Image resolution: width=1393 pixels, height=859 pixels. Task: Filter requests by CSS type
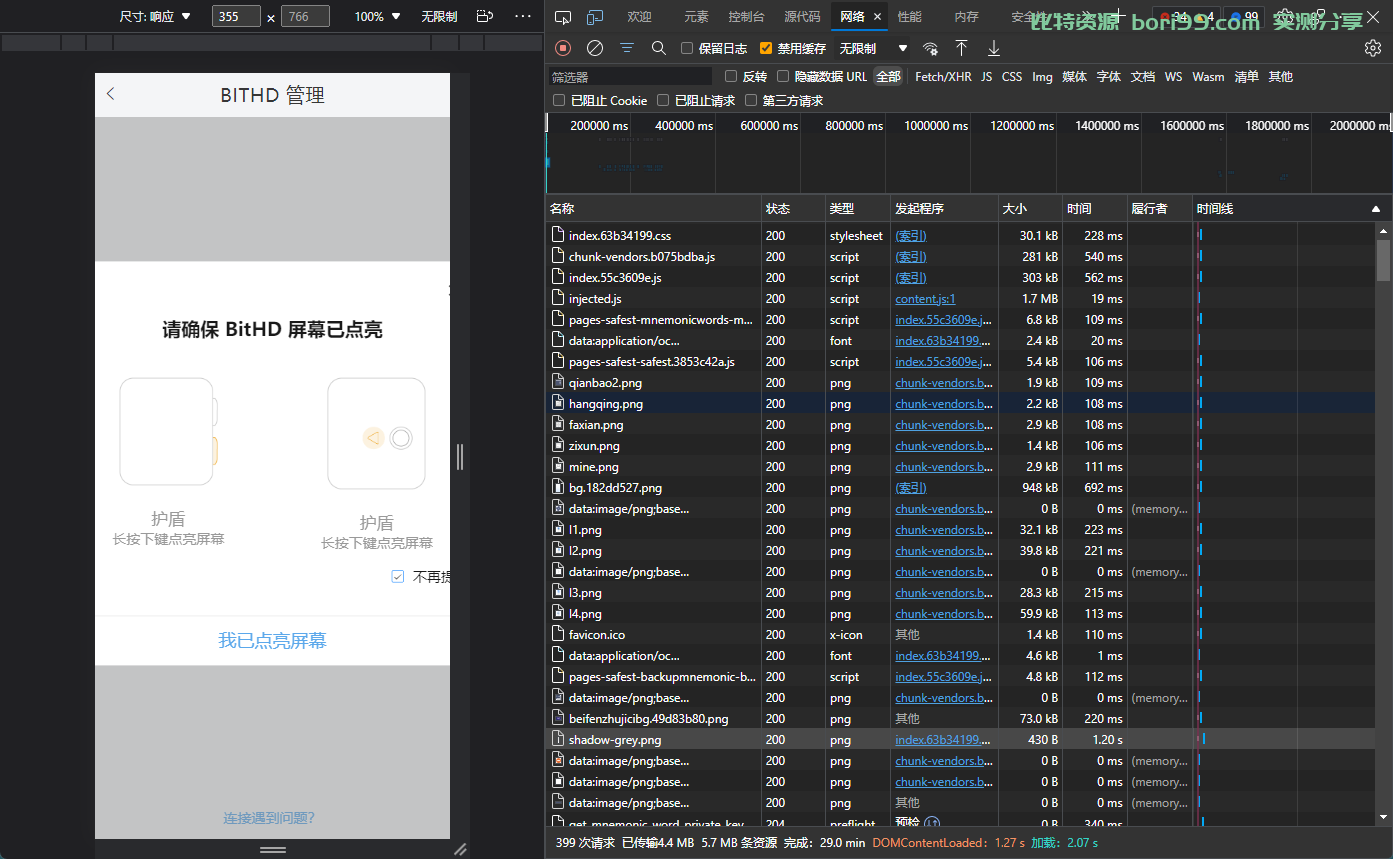[1012, 76]
